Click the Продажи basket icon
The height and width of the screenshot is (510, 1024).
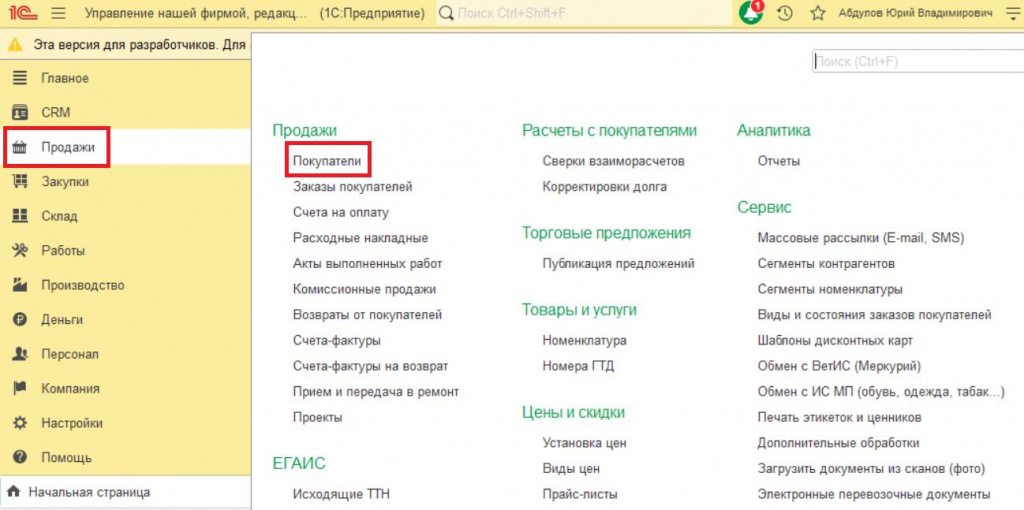pos(20,148)
